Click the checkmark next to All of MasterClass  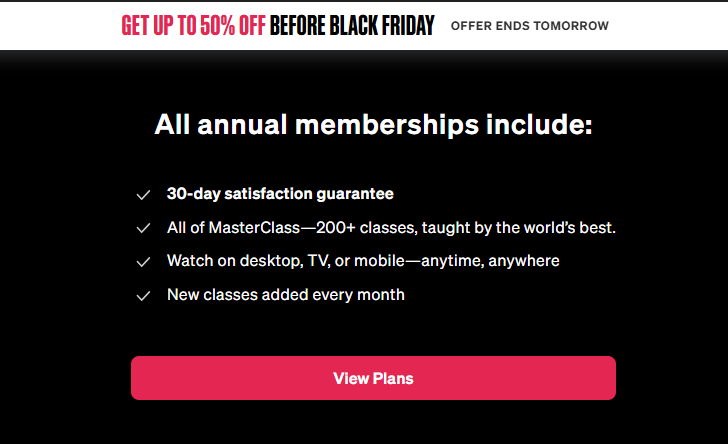(143, 229)
